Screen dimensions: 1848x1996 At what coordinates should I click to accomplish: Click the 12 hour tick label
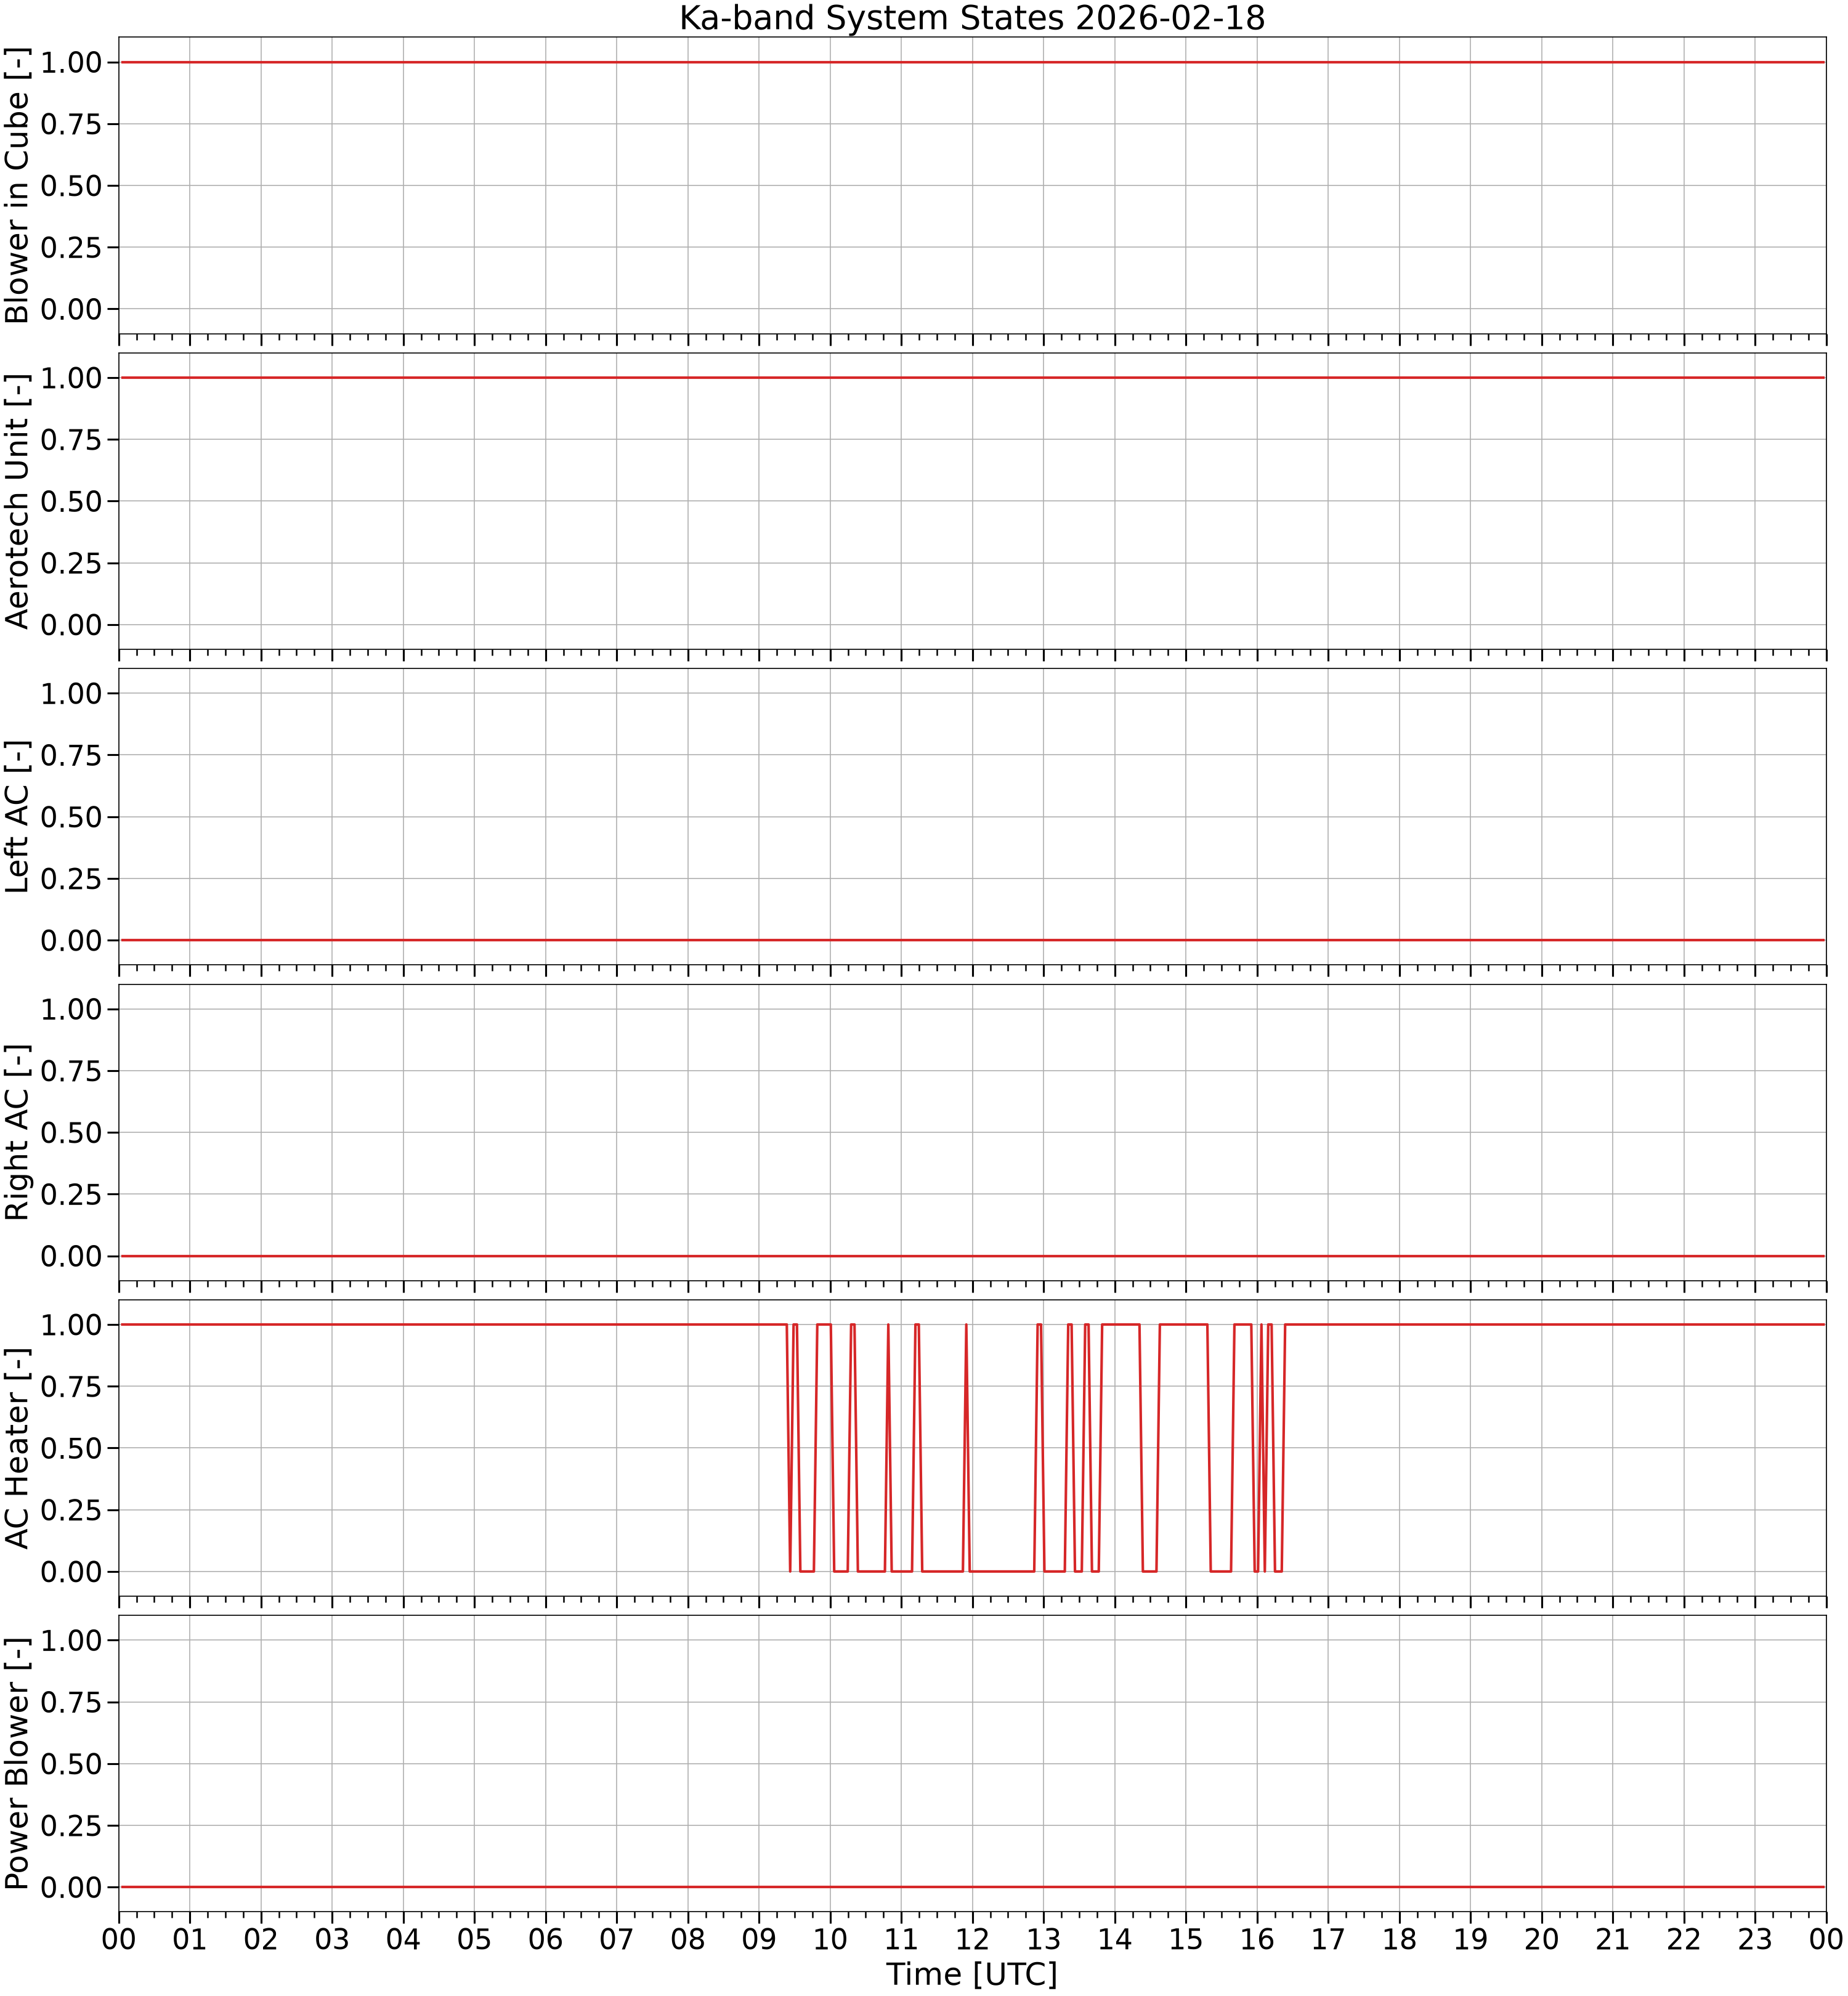[972, 1939]
